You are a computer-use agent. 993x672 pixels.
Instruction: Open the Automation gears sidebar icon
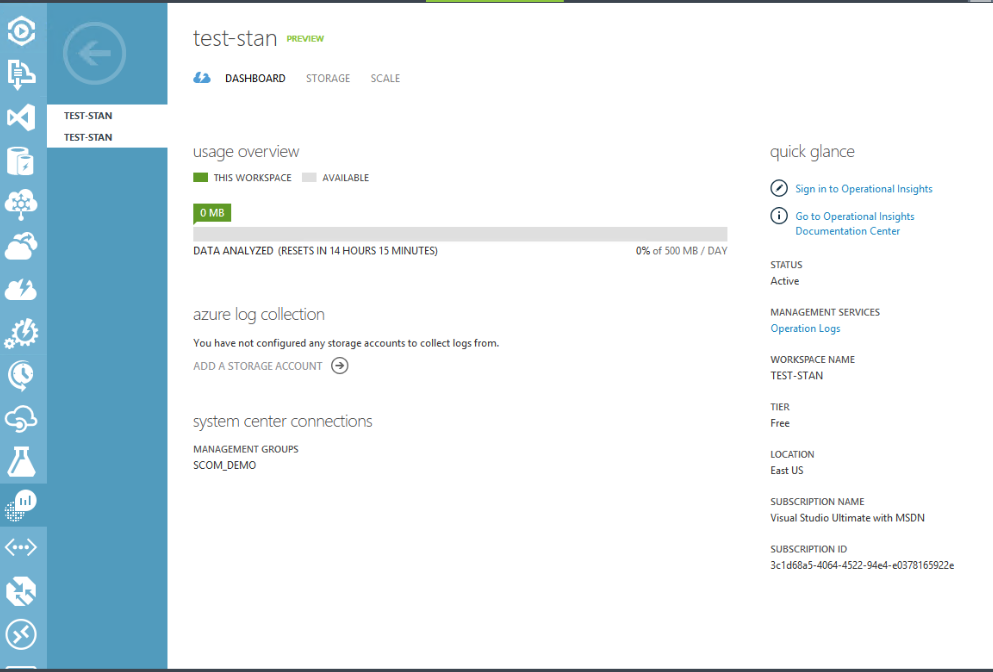(21, 332)
